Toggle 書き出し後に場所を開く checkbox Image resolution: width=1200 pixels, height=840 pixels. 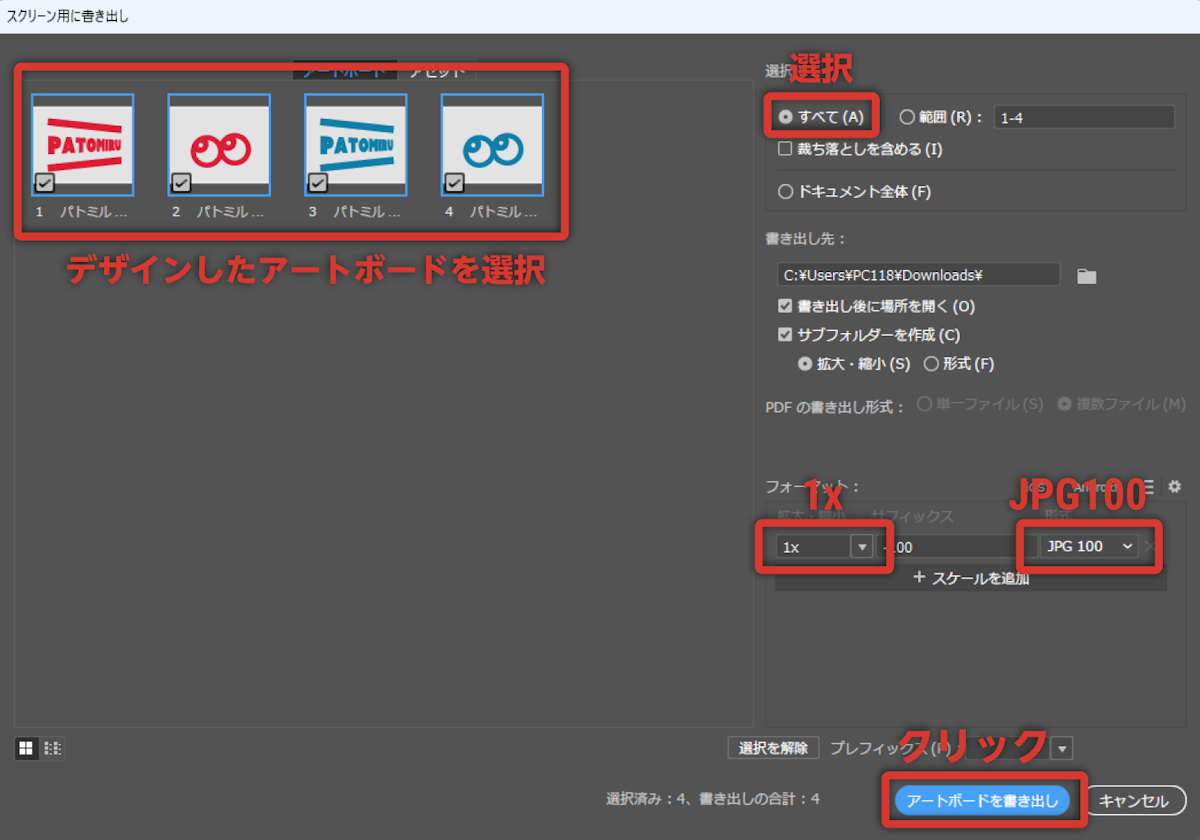click(x=786, y=306)
